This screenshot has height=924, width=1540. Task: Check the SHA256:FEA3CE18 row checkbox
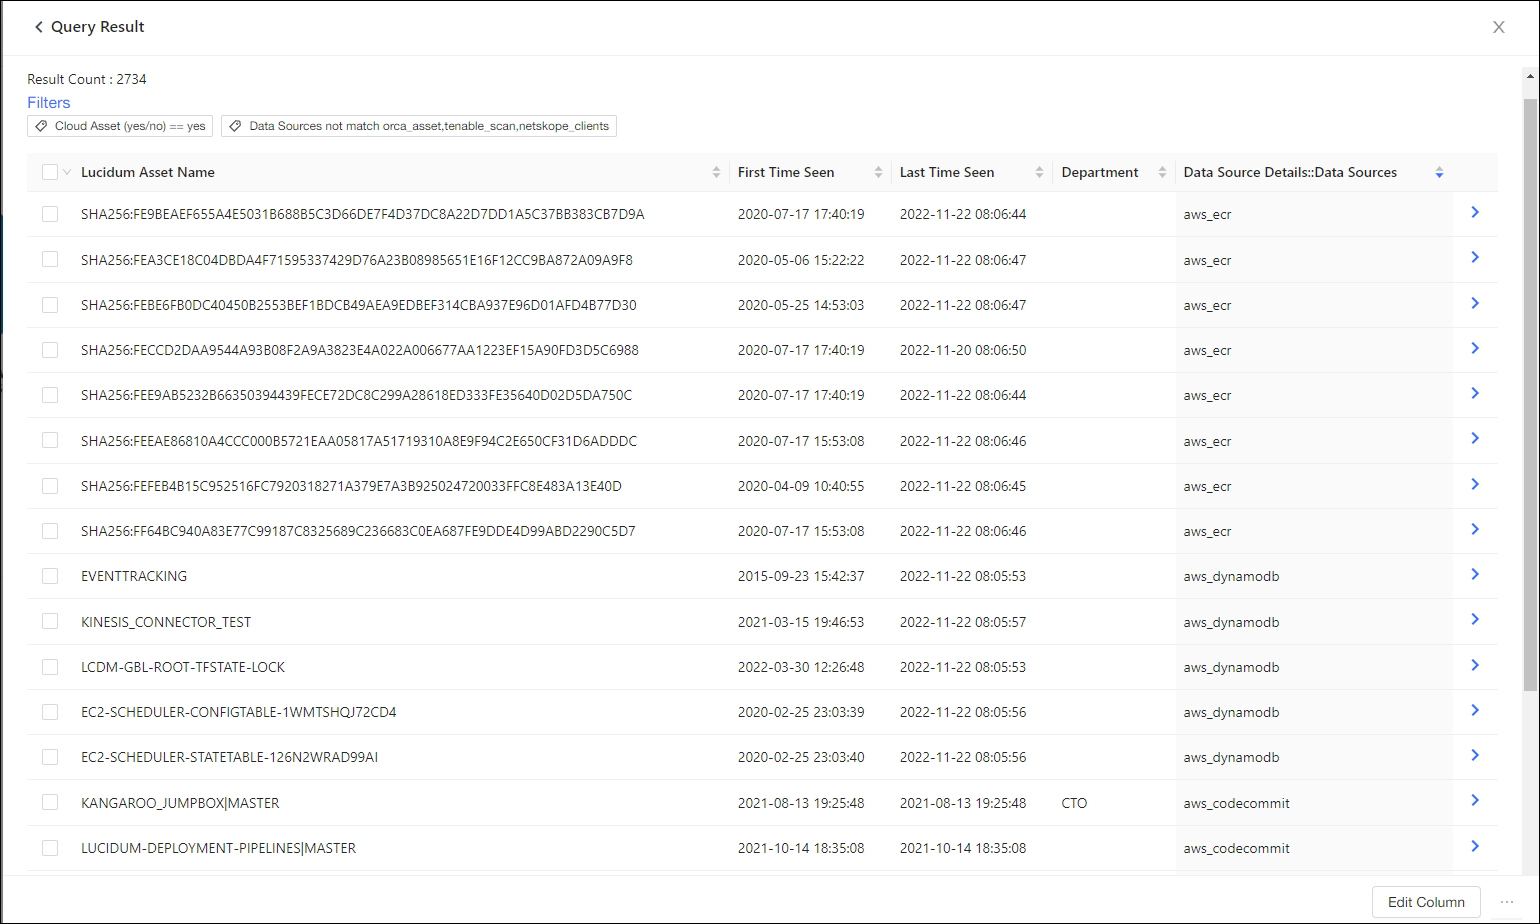[50, 259]
